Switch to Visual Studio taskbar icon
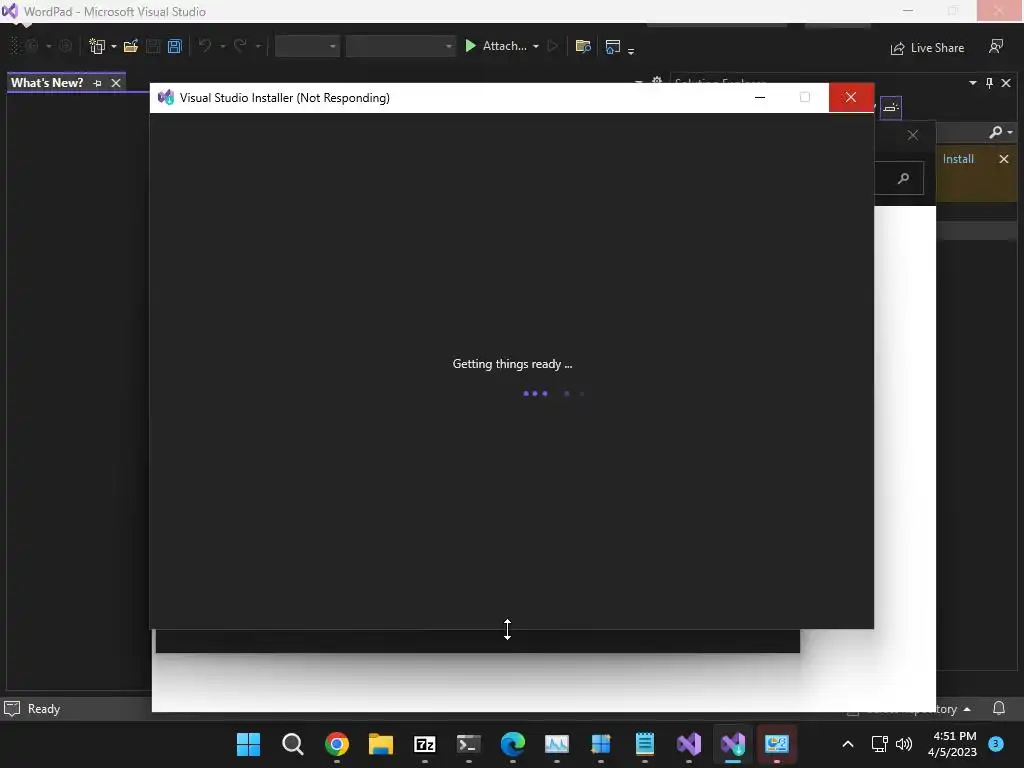1024x768 pixels. click(x=688, y=744)
